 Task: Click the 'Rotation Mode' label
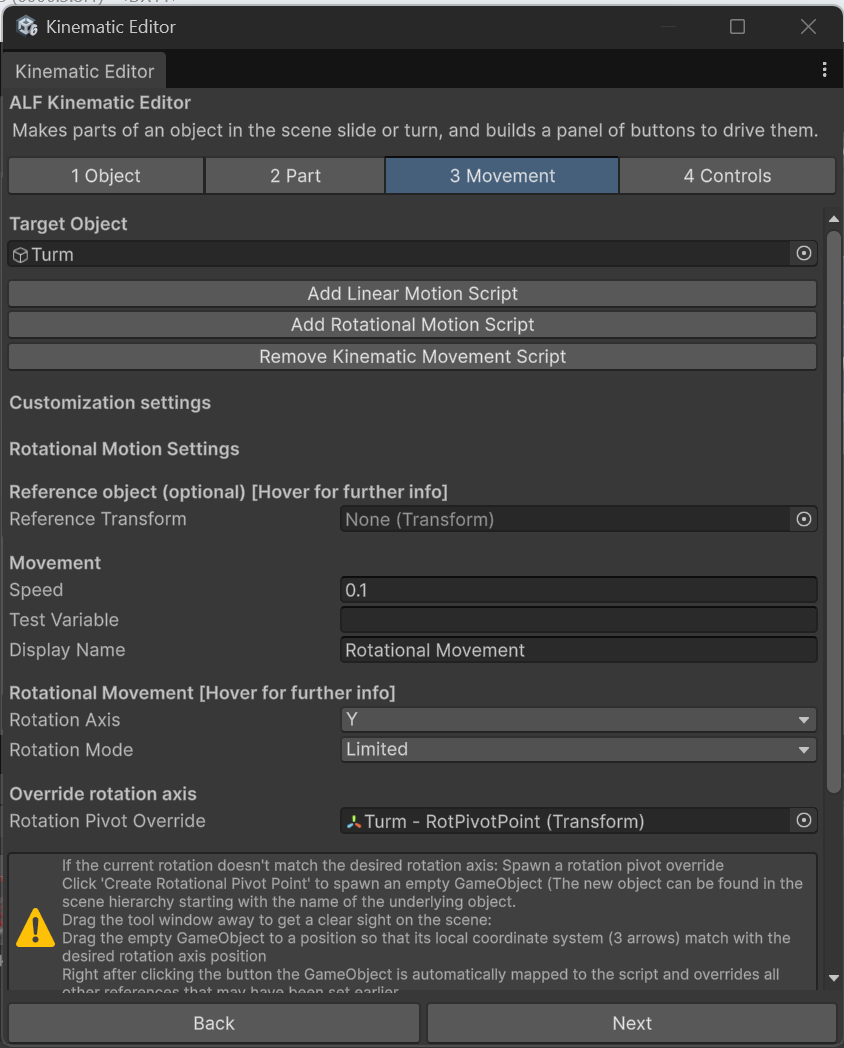coord(71,750)
